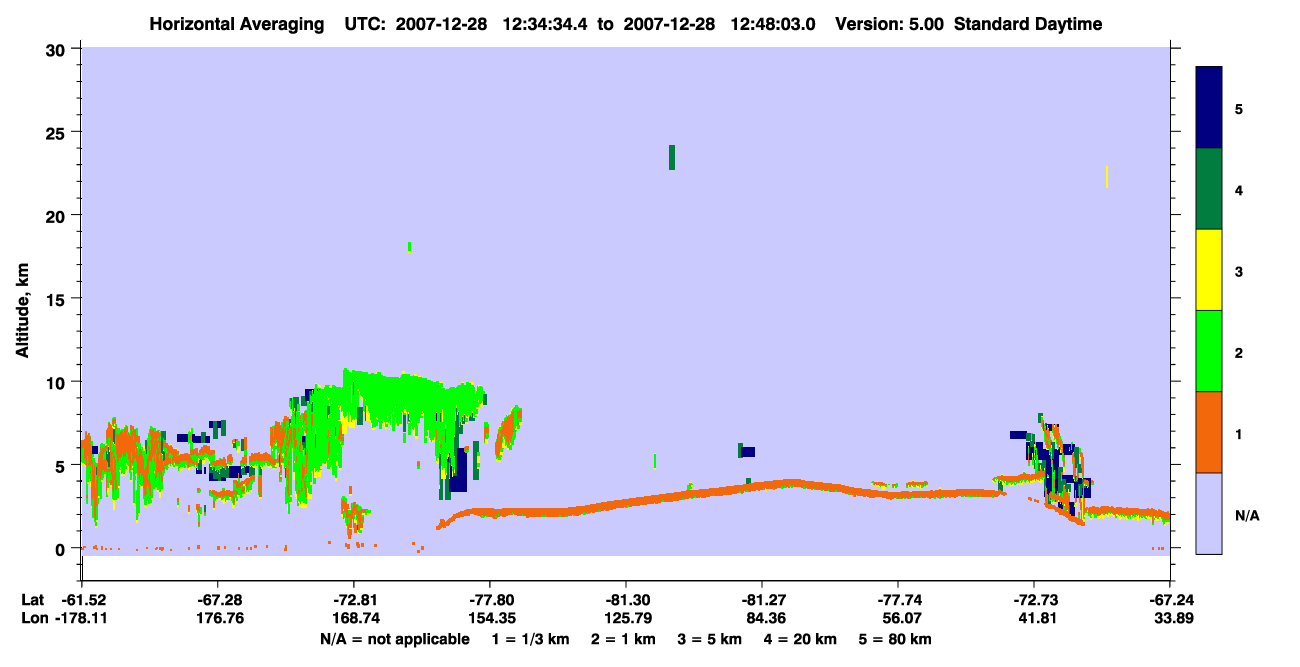Image resolution: width=1300 pixels, height=667 pixels.
Task: Click the latitude label -72.81
Action: coord(353,599)
